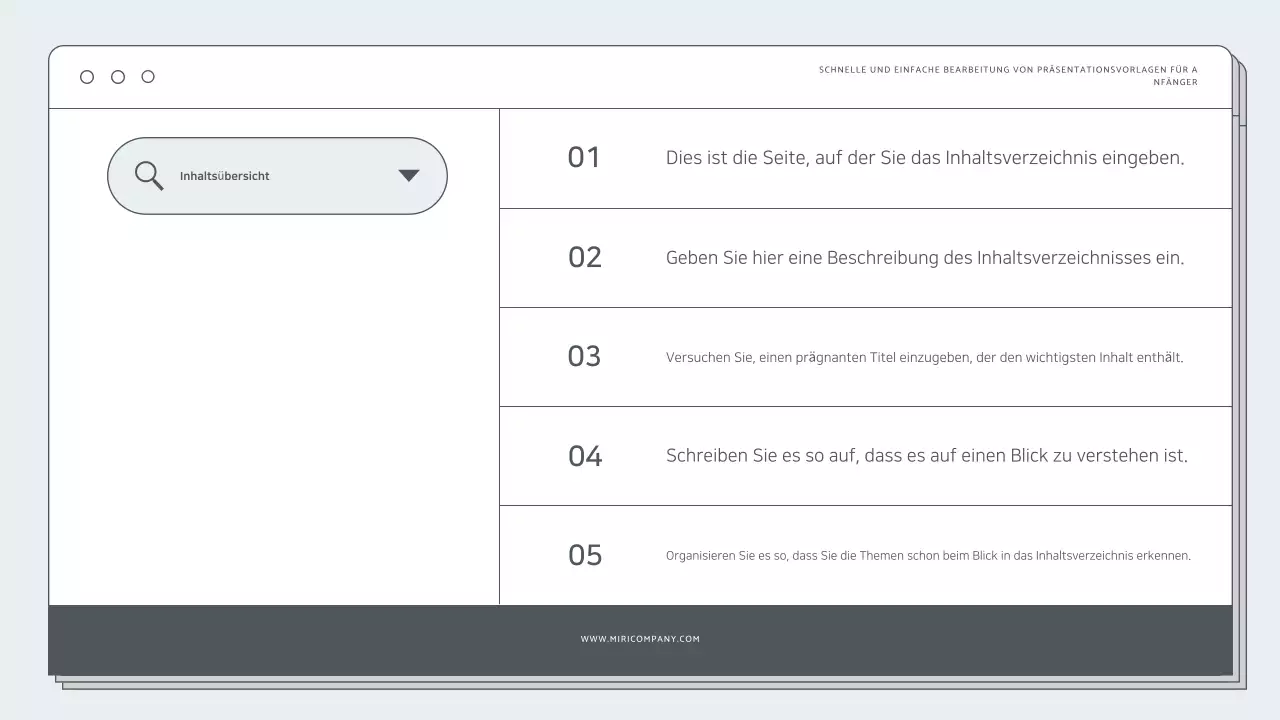
Task: Select the Inhaltsübersicht sidebar entry
Action: (224, 175)
